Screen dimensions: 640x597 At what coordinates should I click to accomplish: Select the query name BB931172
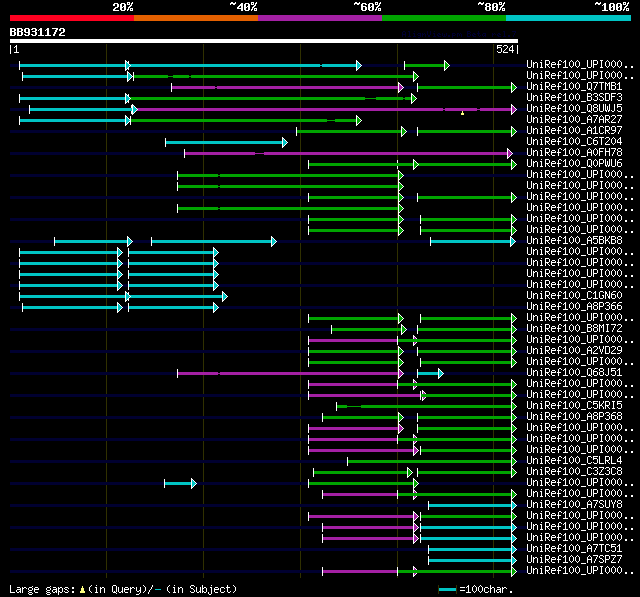tap(38, 32)
